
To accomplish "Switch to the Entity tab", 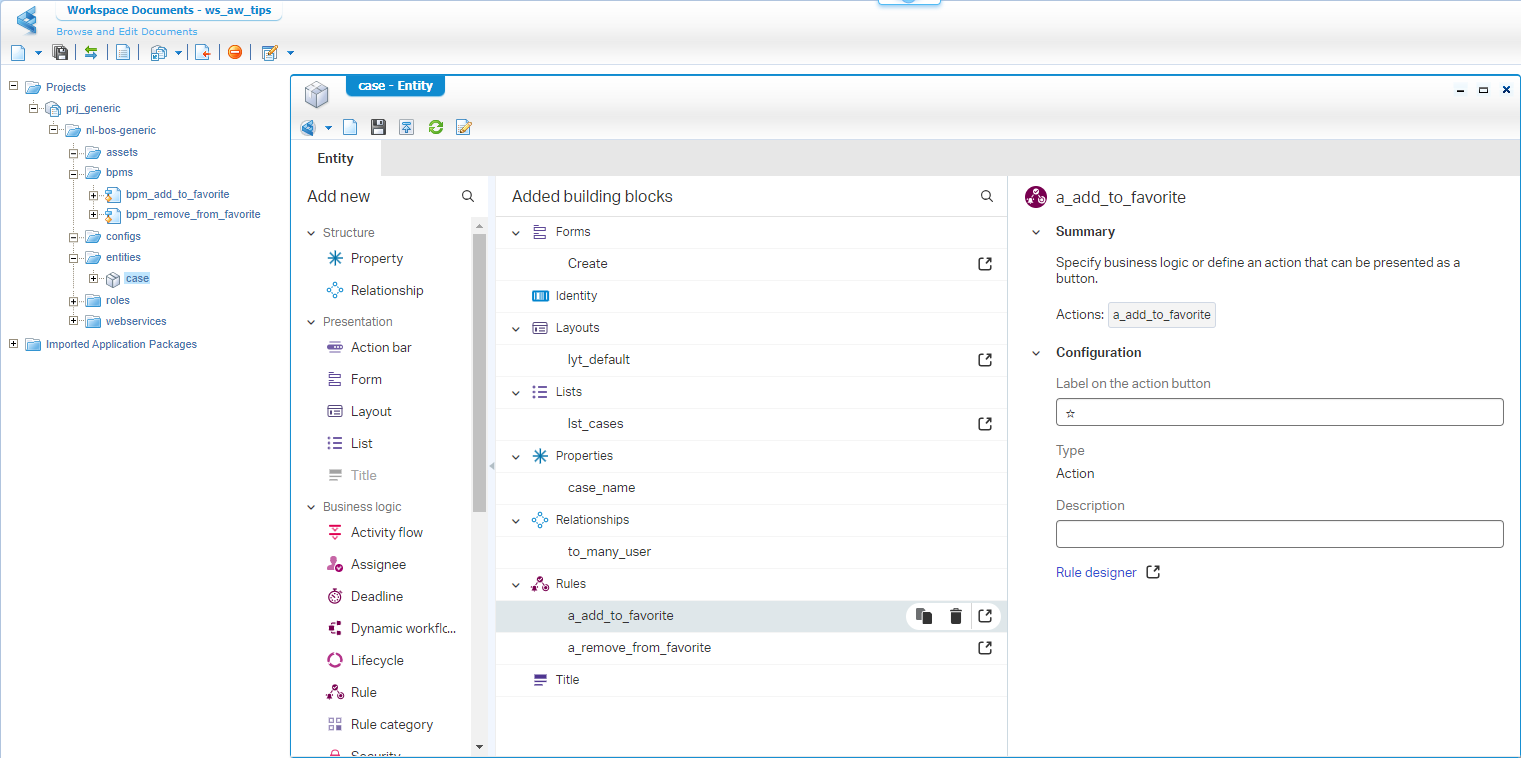I will (335, 158).
